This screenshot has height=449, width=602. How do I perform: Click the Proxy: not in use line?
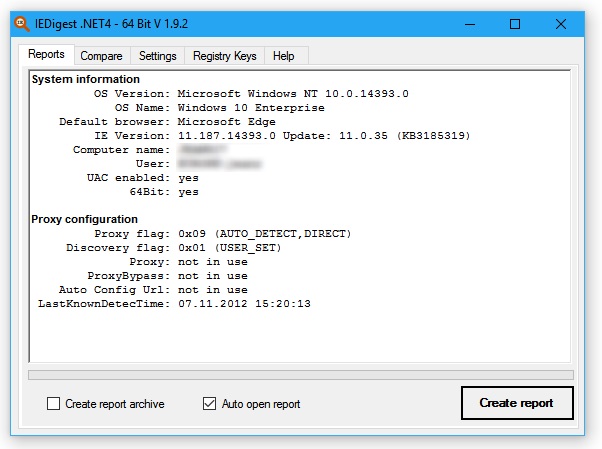coord(189,262)
